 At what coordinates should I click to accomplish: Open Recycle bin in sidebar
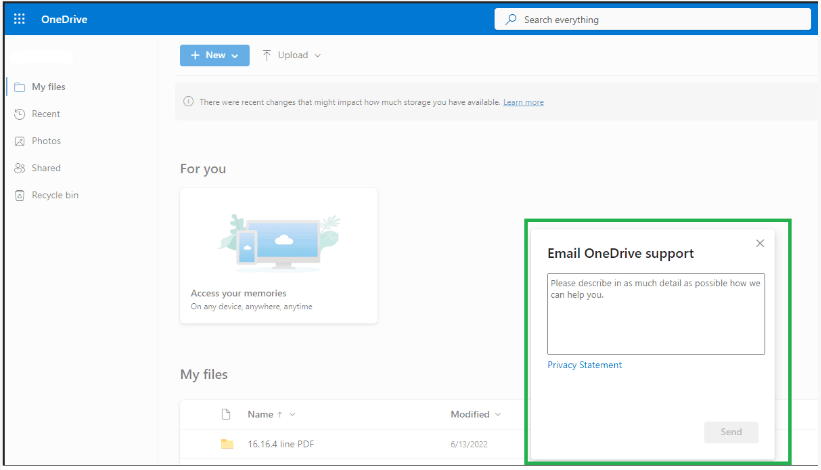[x=55, y=195]
